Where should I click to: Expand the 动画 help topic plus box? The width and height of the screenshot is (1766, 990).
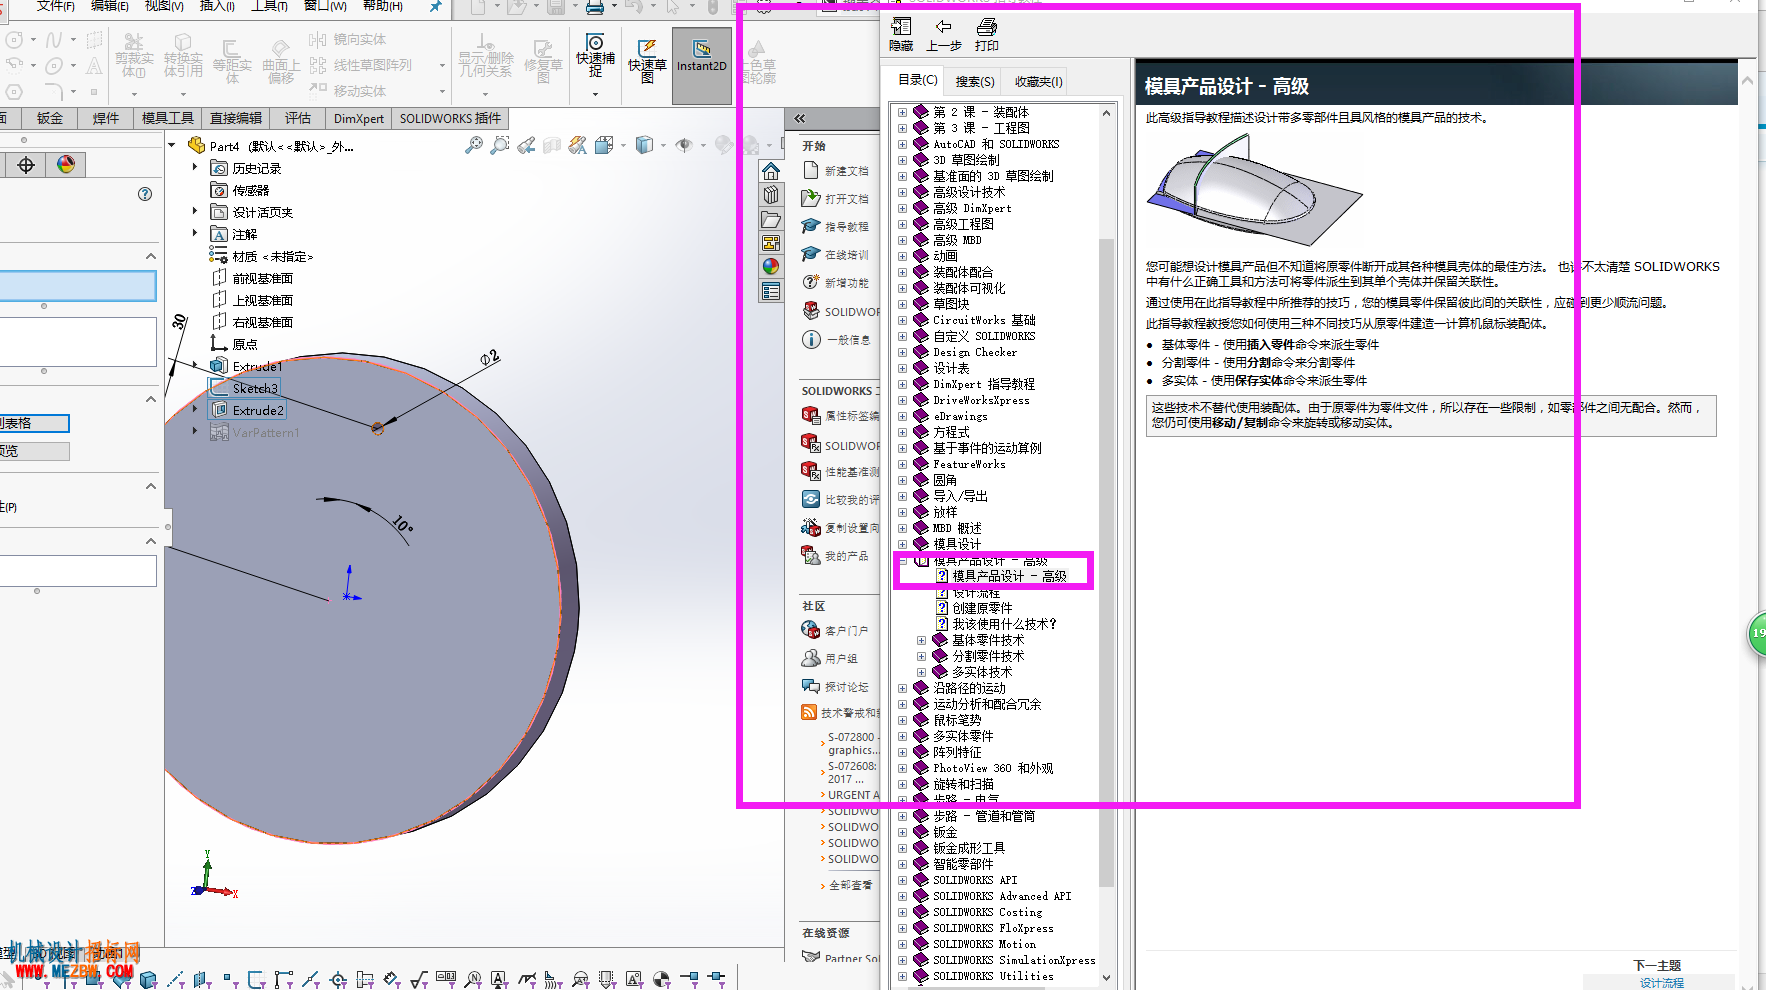(x=902, y=256)
